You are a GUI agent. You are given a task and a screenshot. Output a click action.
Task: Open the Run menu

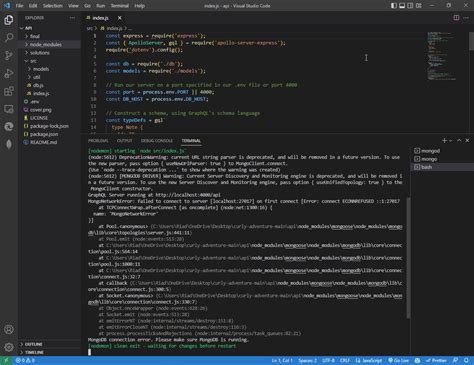pyautogui.click(x=100, y=6)
